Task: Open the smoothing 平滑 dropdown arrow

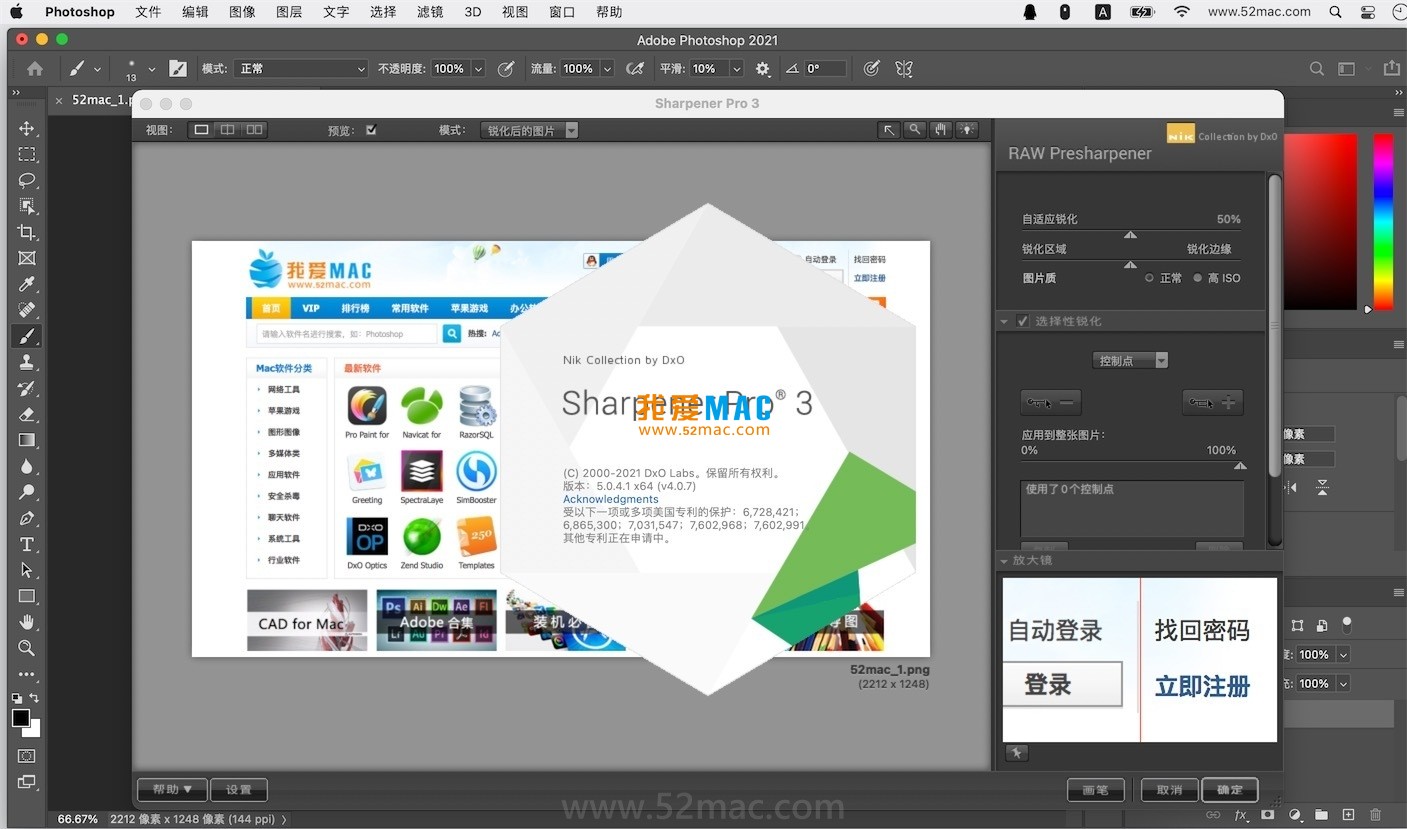Action: point(736,69)
